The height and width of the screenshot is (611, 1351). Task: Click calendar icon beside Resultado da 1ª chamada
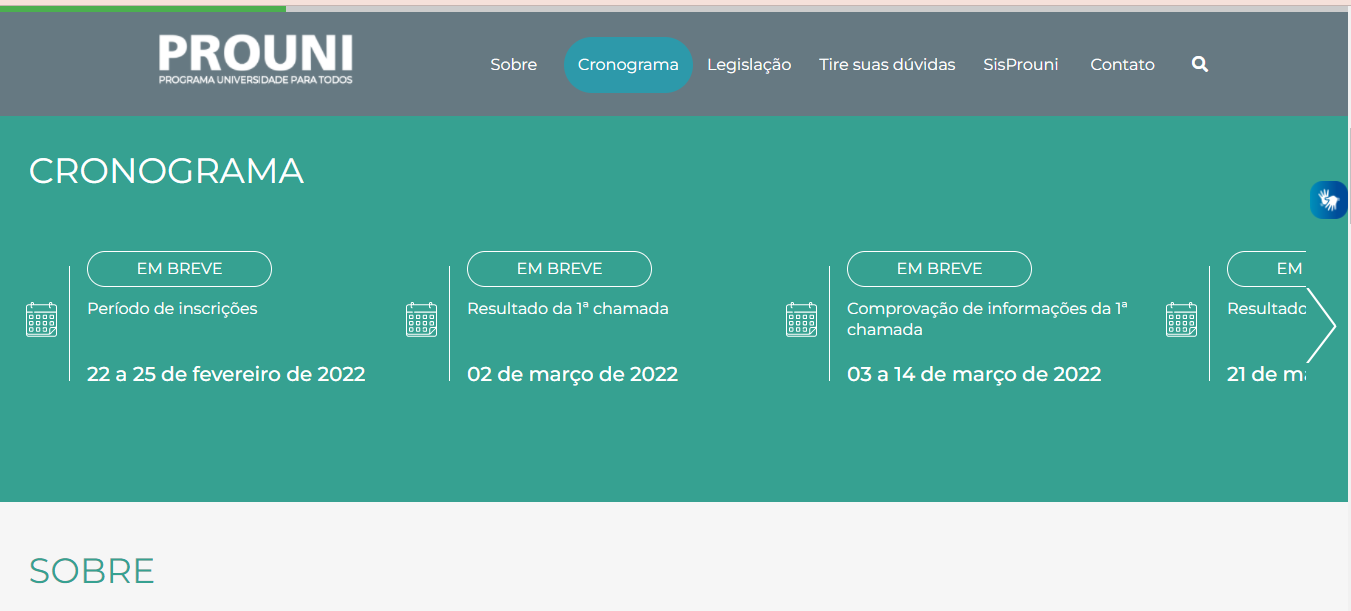click(421, 320)
